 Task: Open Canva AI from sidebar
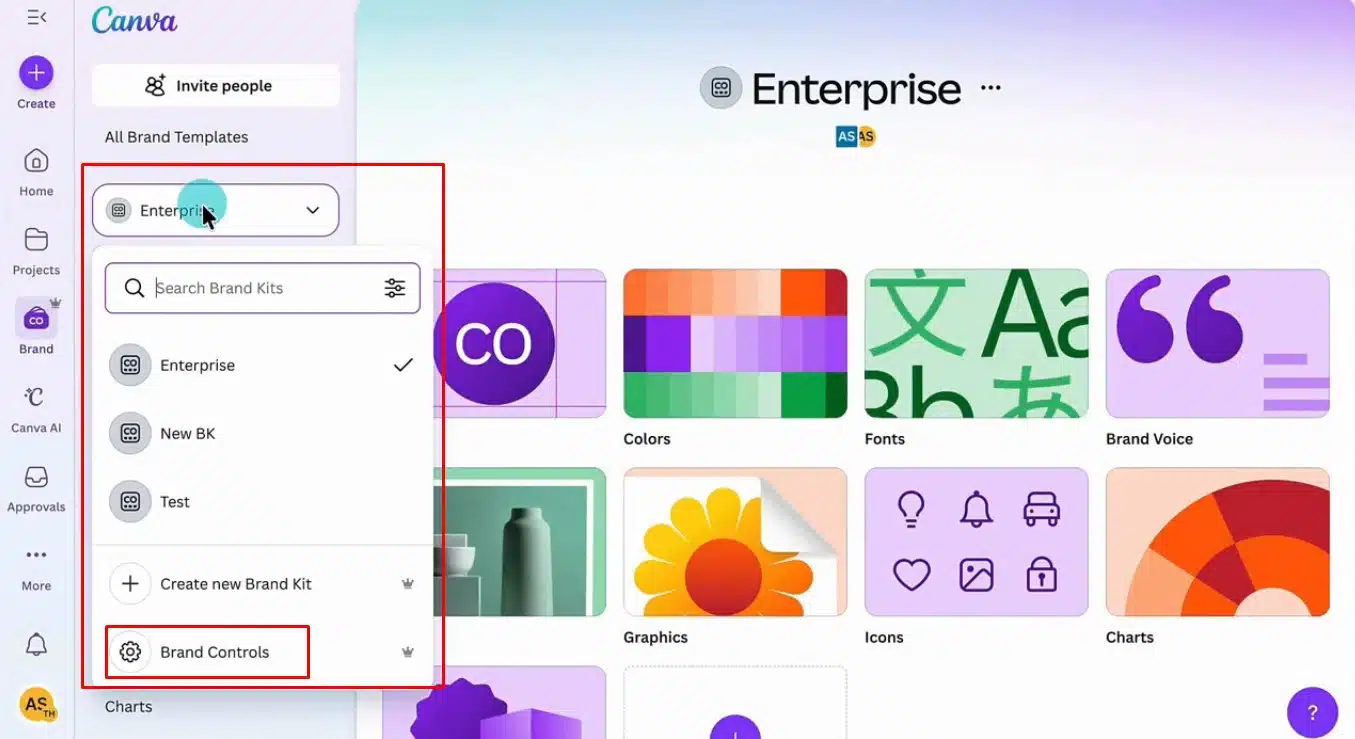click(36, 407)
